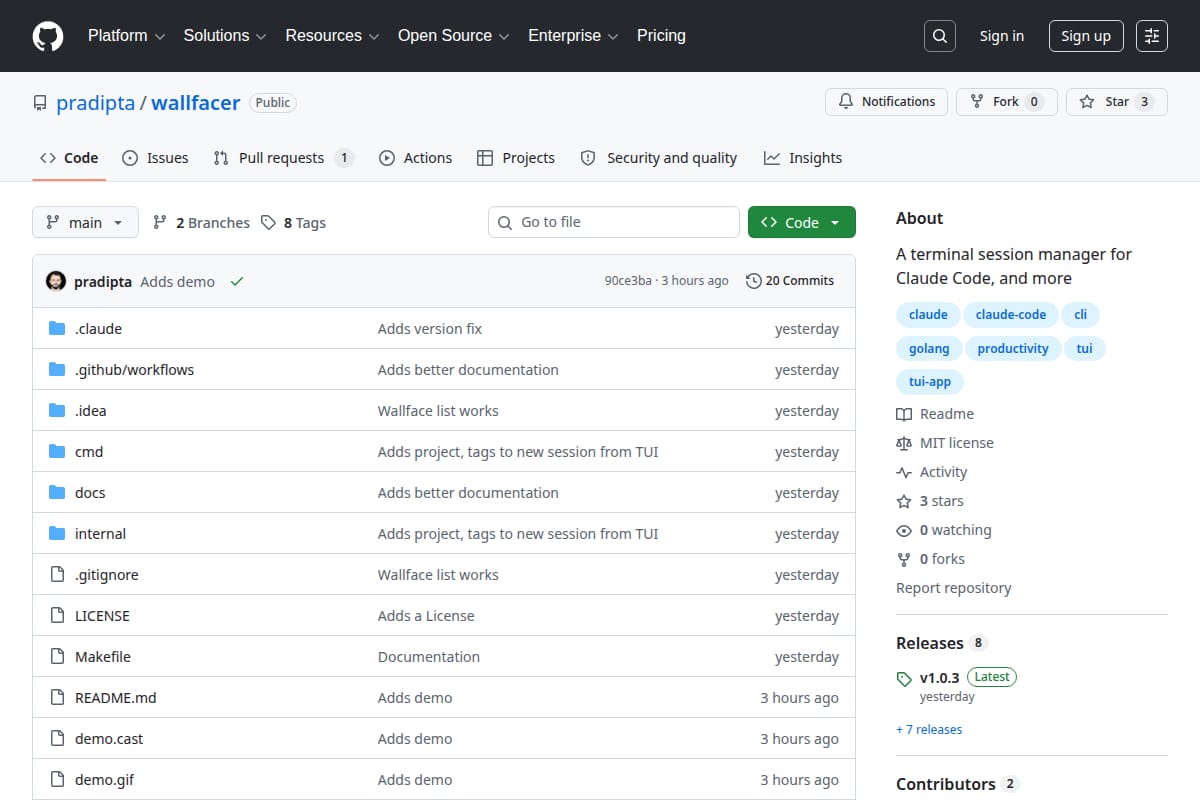
Task: Open the demo.cast file
Action: [x=109, y=739]
